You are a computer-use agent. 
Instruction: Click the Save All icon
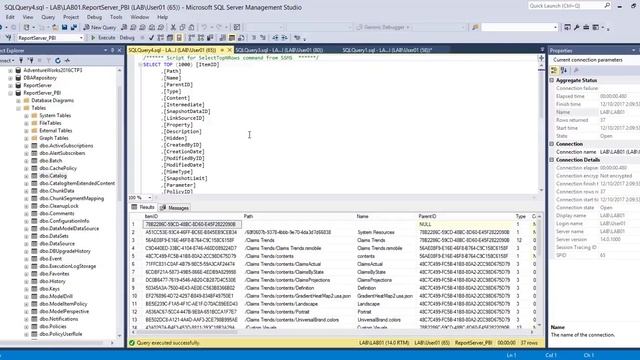click(74, 27)
